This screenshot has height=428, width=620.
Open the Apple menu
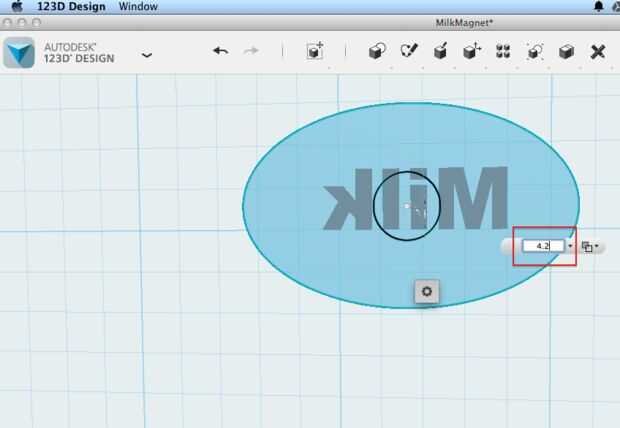coord(17,6)
